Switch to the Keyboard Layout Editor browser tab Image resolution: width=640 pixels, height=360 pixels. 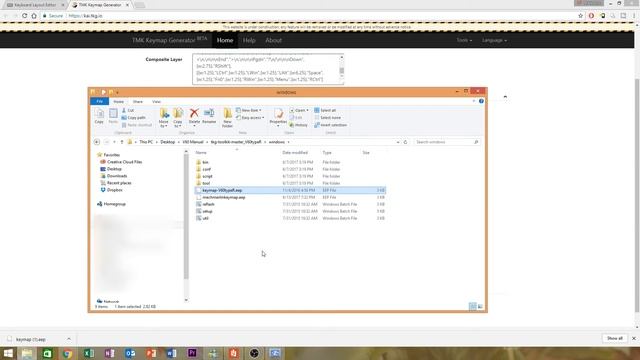point(35,5)
